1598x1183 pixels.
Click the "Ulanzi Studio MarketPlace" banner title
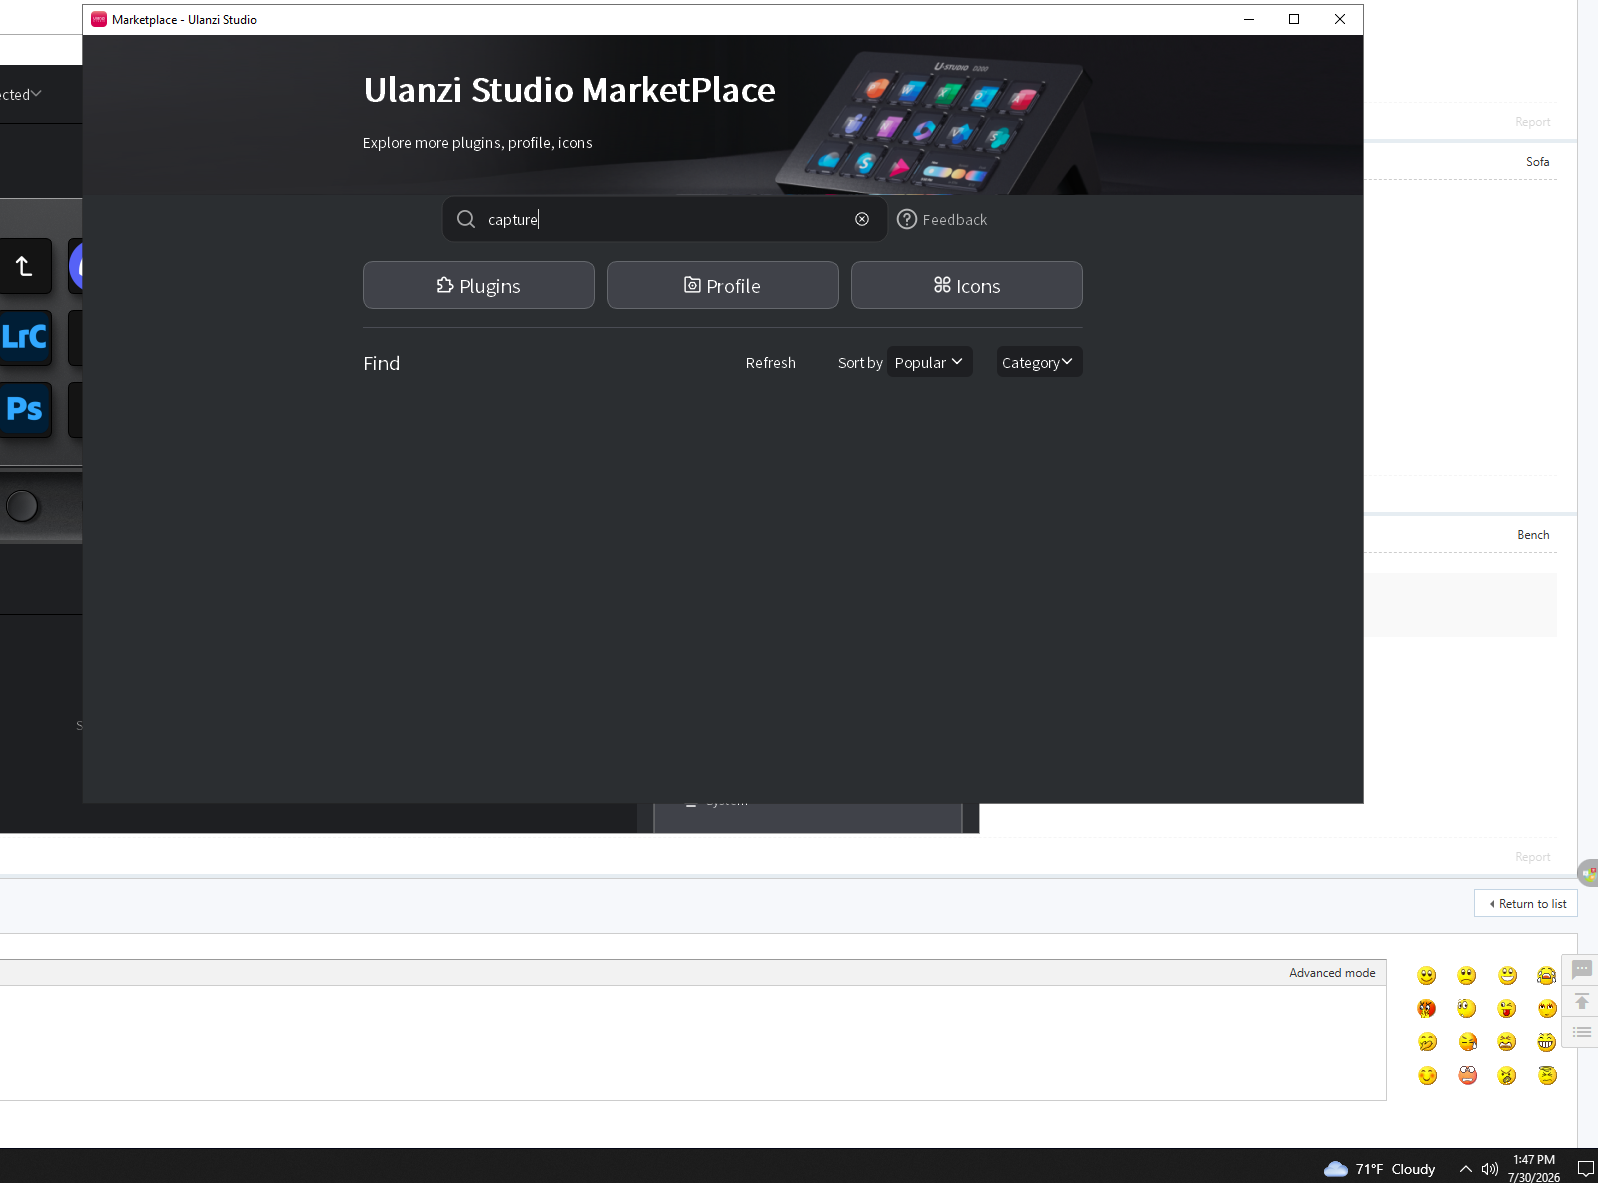pyautogui.click(x=569, y=90)
